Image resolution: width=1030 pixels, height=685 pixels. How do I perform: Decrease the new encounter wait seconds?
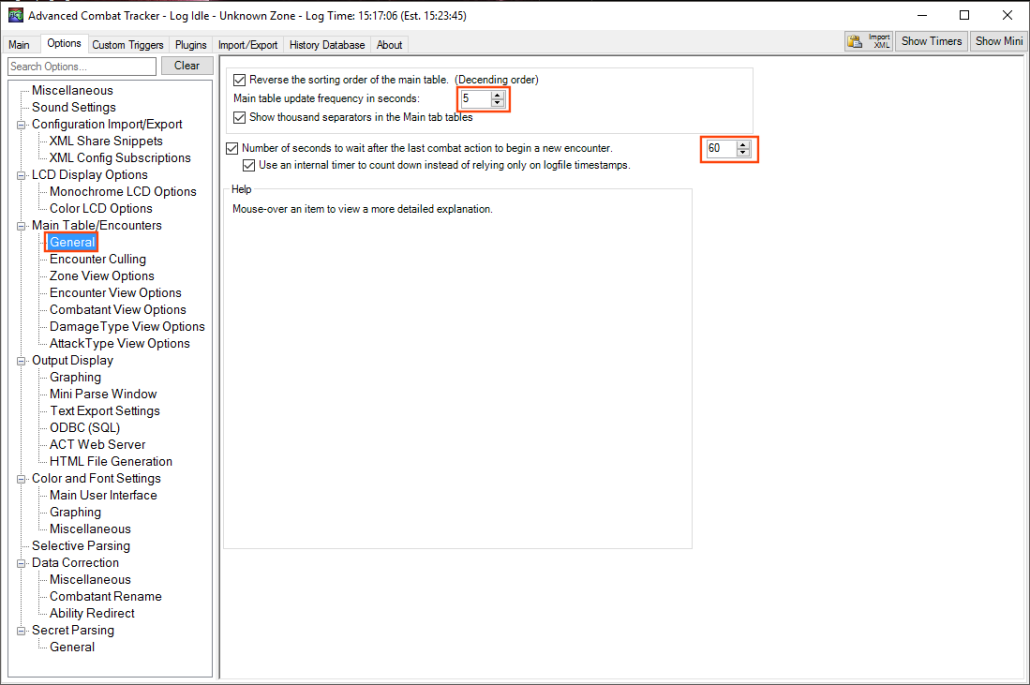point(743,153)
